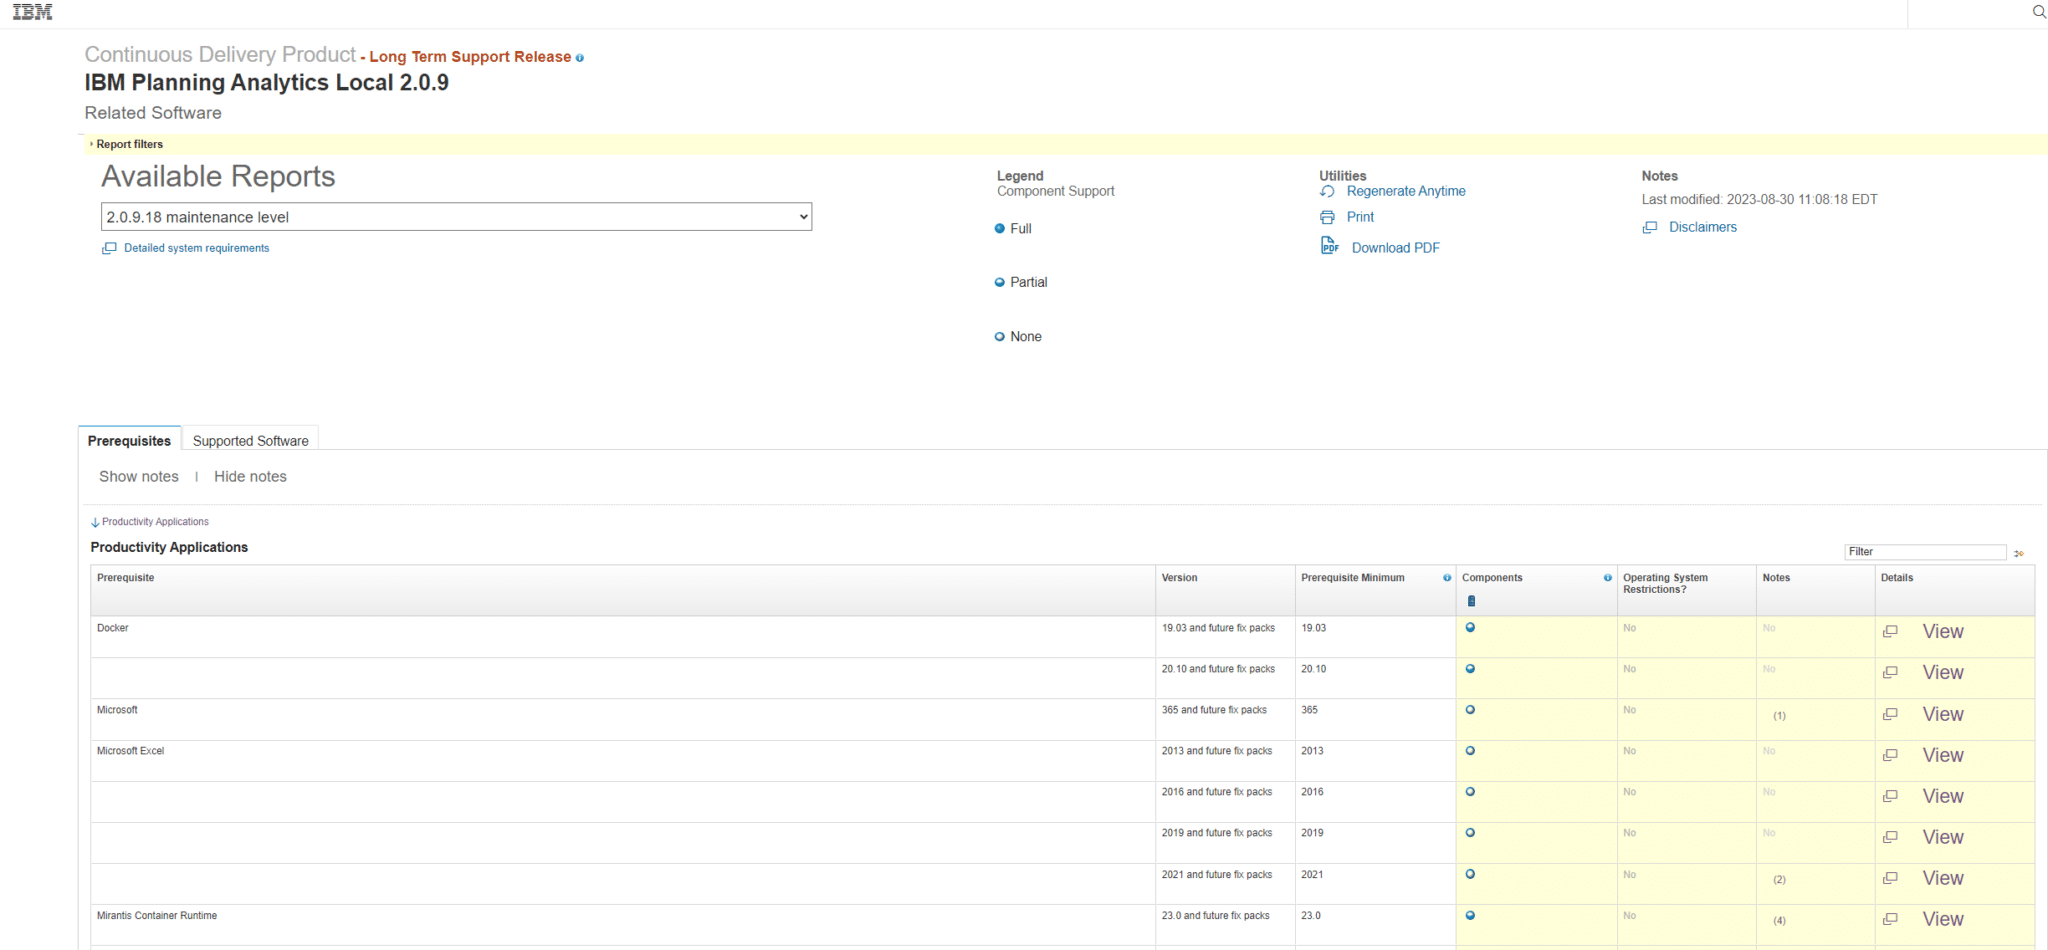
Task: Switch to the Supported Software tab
Action: pos(249,440)
